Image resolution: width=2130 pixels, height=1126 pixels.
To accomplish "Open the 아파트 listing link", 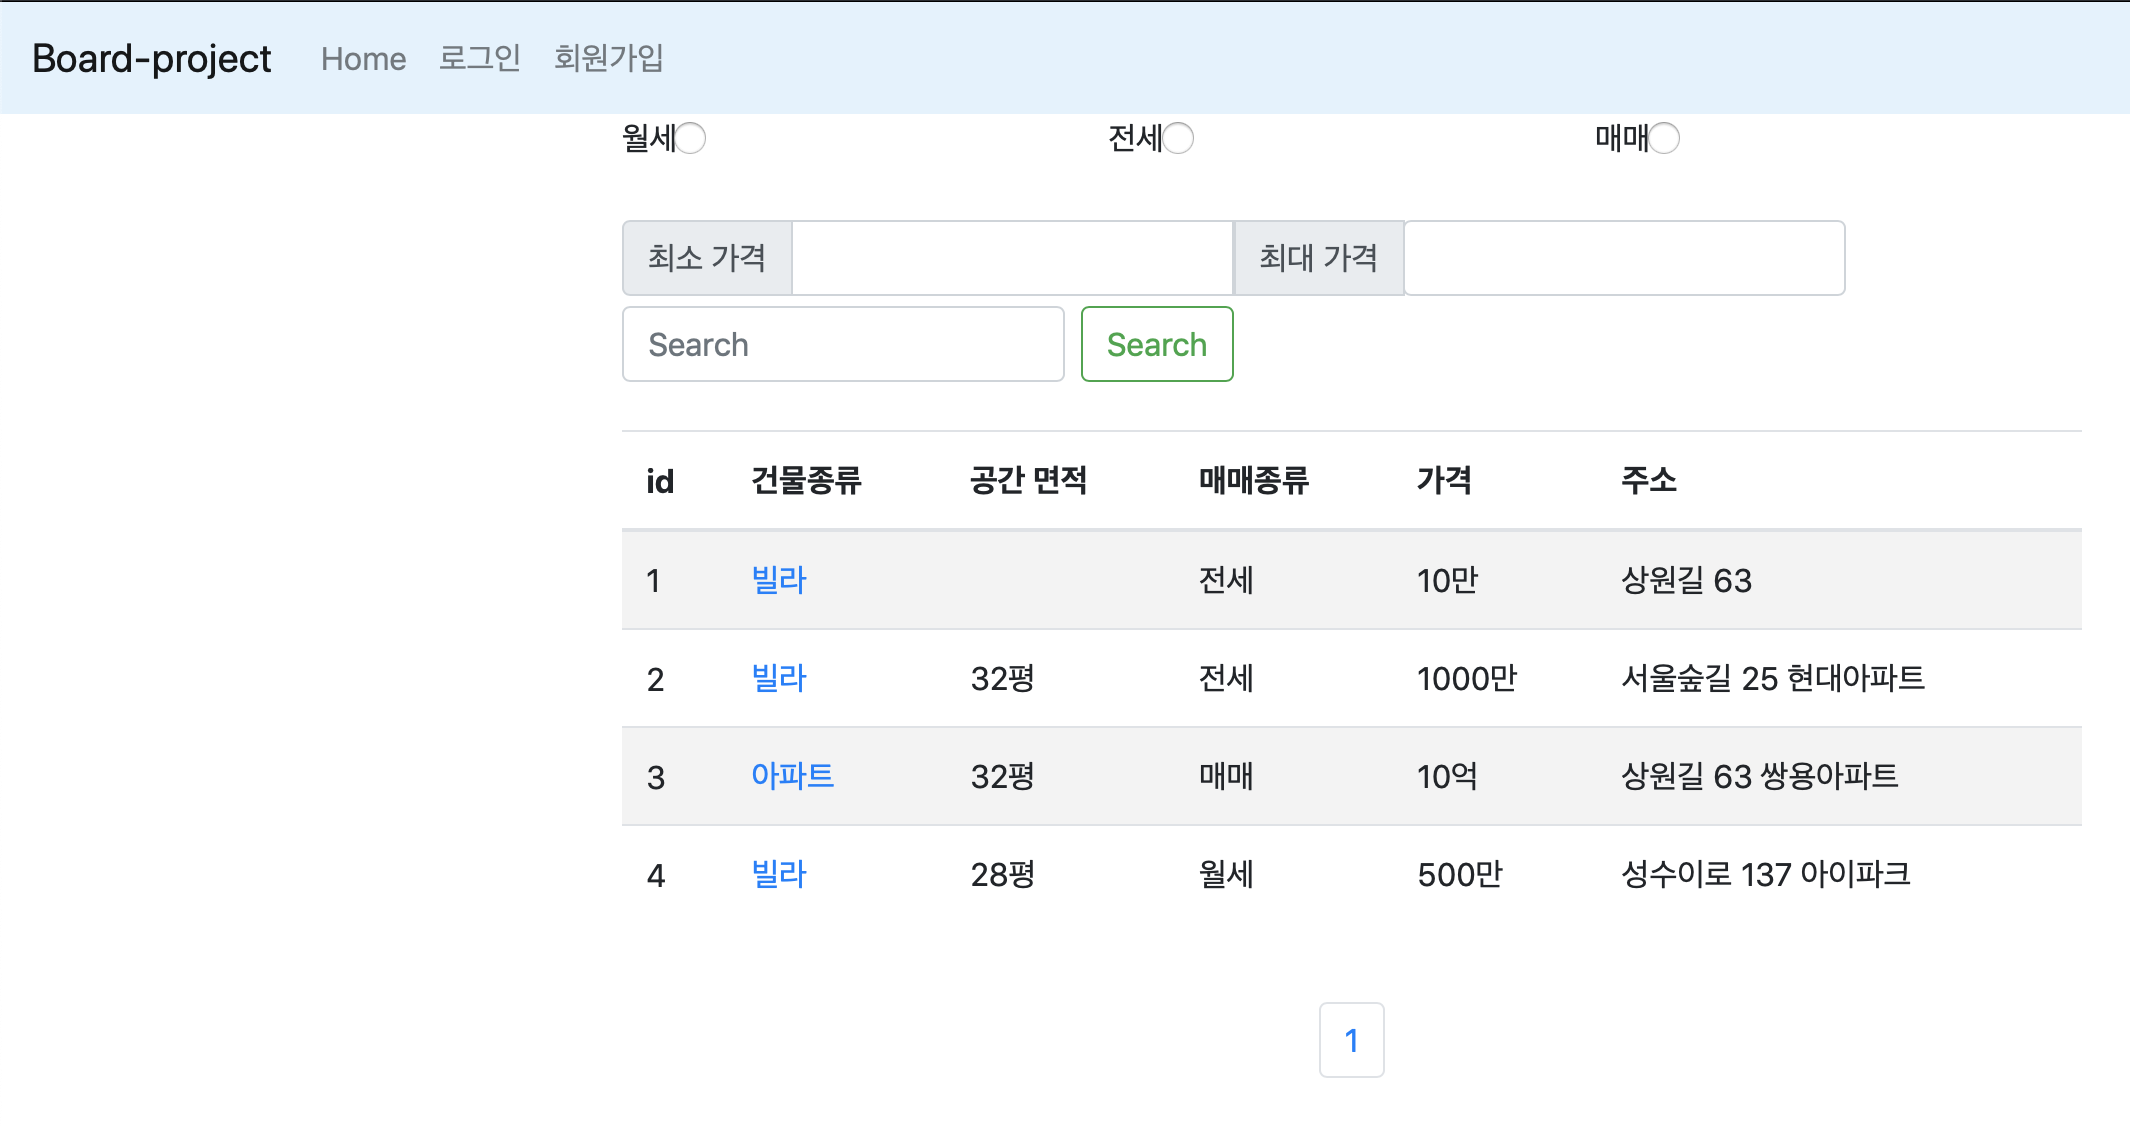I will 792,776.
